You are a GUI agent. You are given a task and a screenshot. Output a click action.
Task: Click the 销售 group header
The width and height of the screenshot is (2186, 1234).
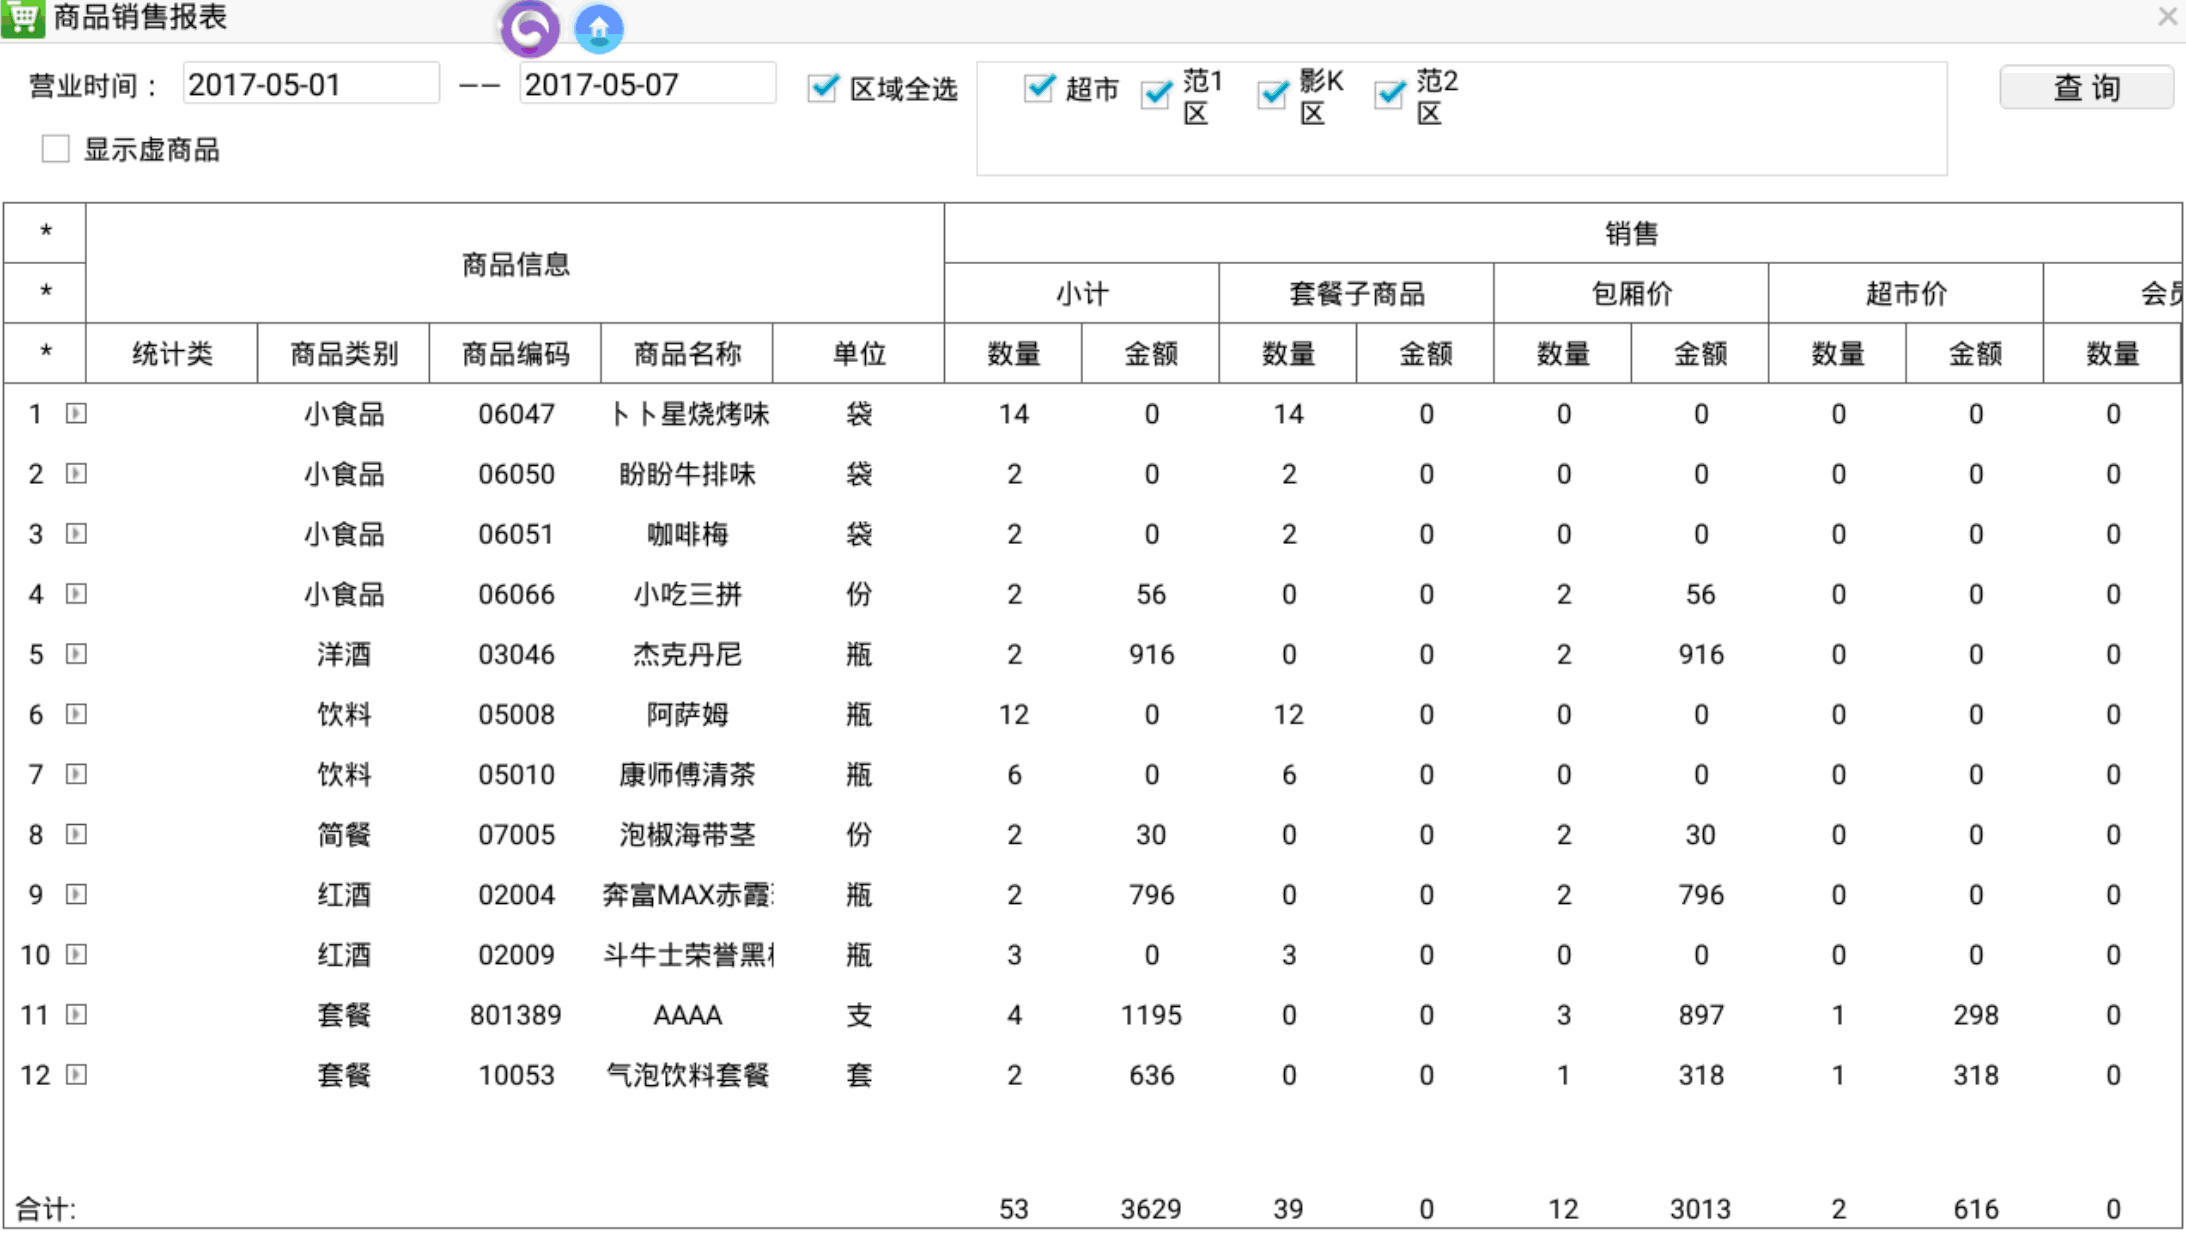coord(1563,233)
